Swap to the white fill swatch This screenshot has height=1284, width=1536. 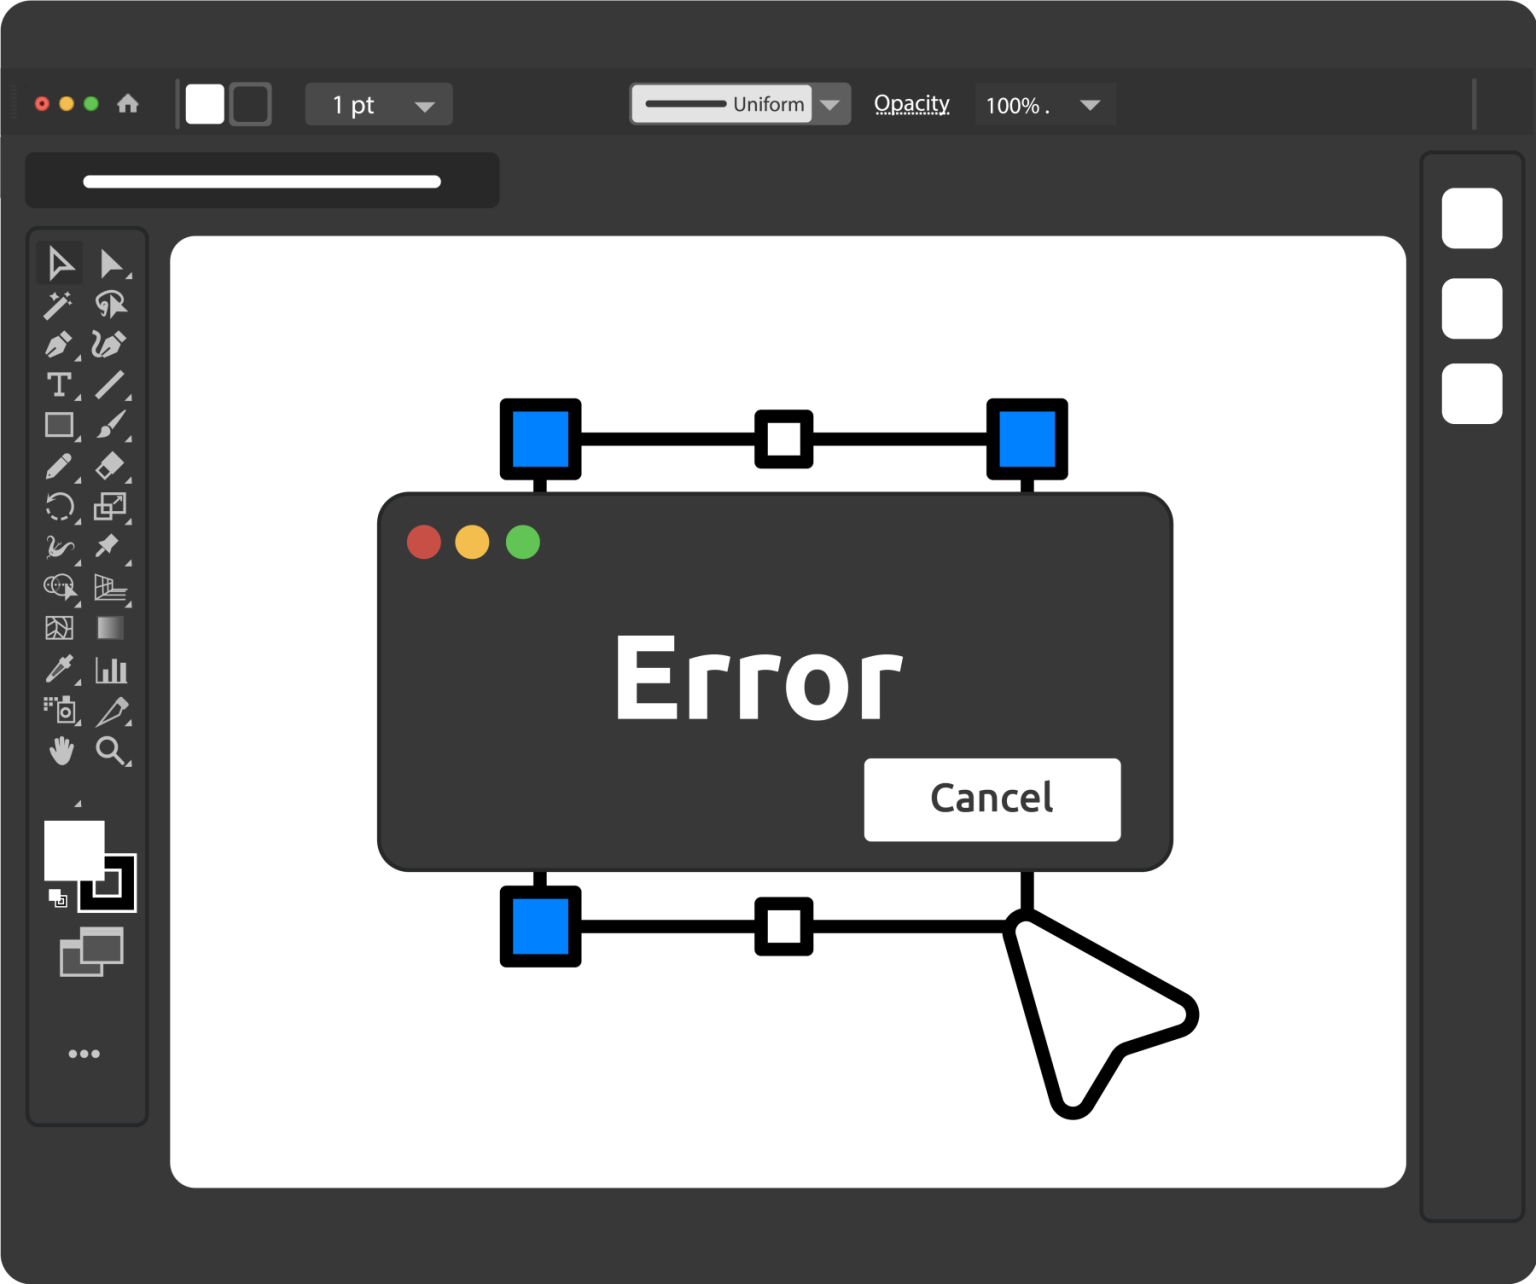pos(73,849)
